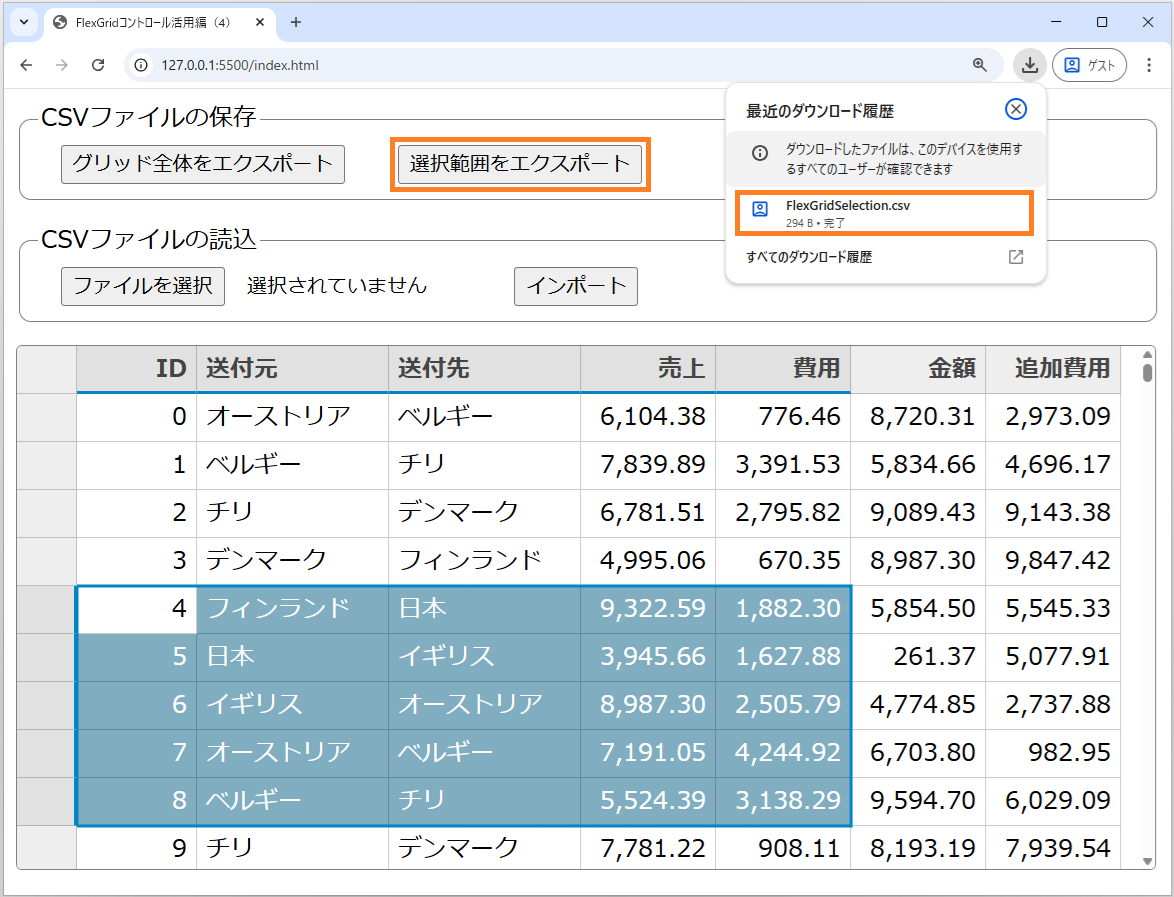Select row header of row ID 0

click(46, 417)
